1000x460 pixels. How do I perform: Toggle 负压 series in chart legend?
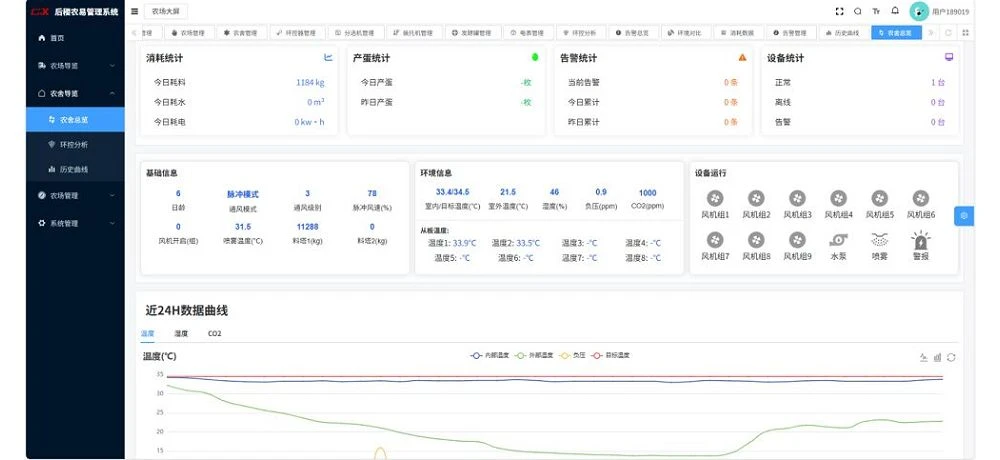coord(572,355)
